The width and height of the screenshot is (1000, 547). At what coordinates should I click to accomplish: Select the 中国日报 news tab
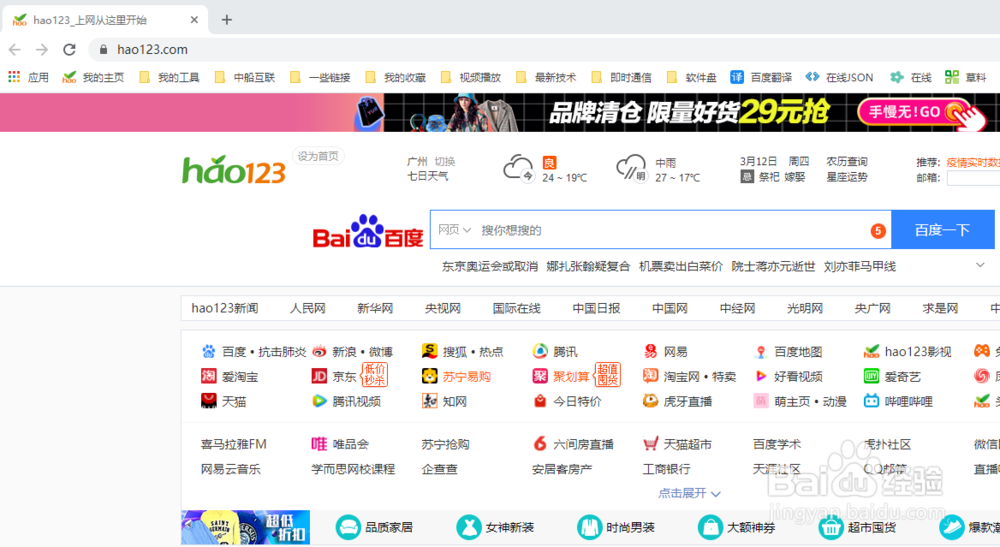(x=596, y=308)
